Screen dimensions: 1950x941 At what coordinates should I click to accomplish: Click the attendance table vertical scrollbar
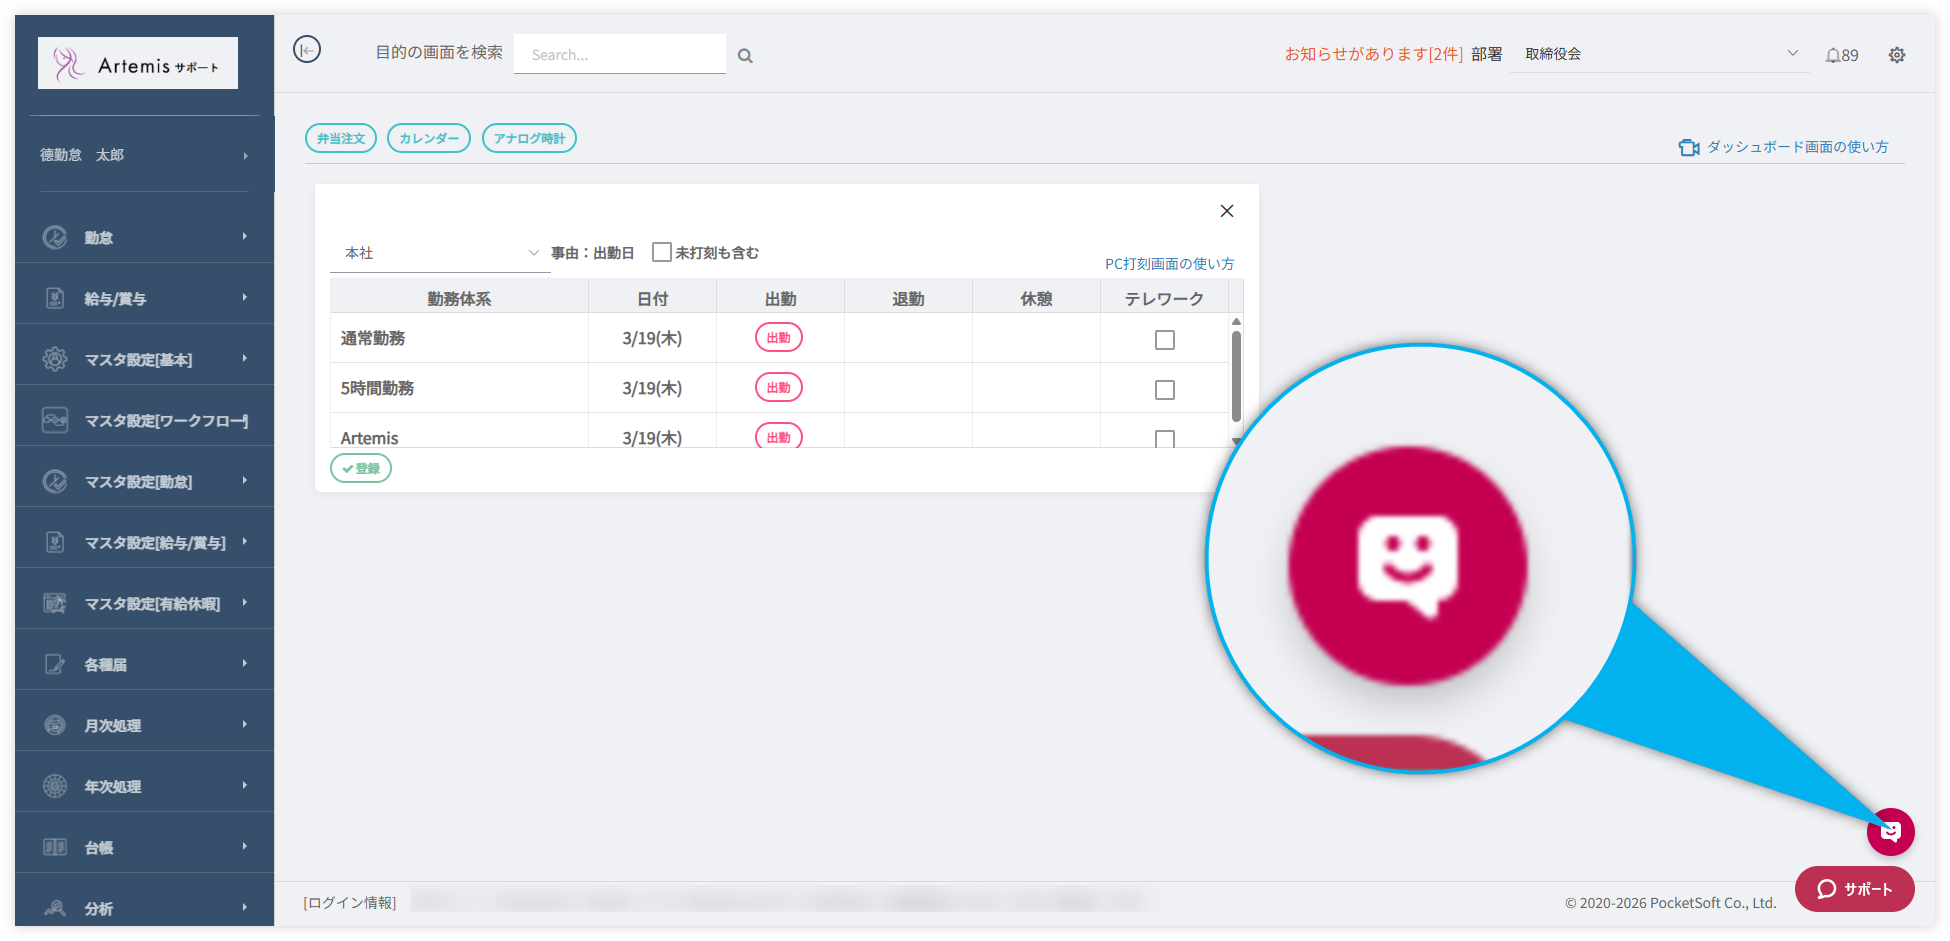click(1236, 376)
